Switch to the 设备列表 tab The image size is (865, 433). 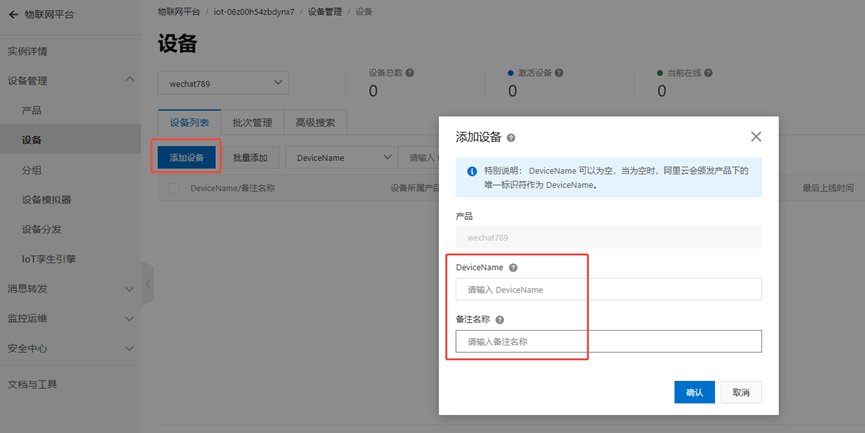click(x=189, y=122)
